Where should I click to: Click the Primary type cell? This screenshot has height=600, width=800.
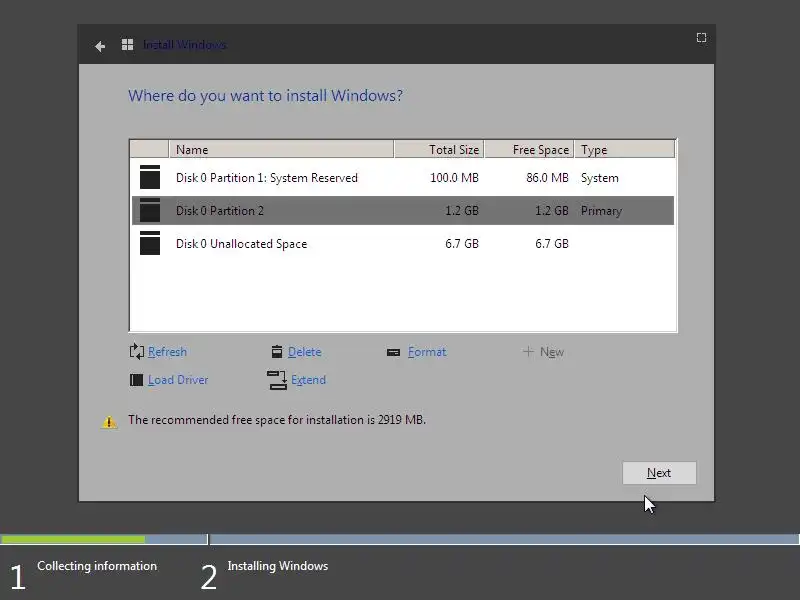(601, 211)
